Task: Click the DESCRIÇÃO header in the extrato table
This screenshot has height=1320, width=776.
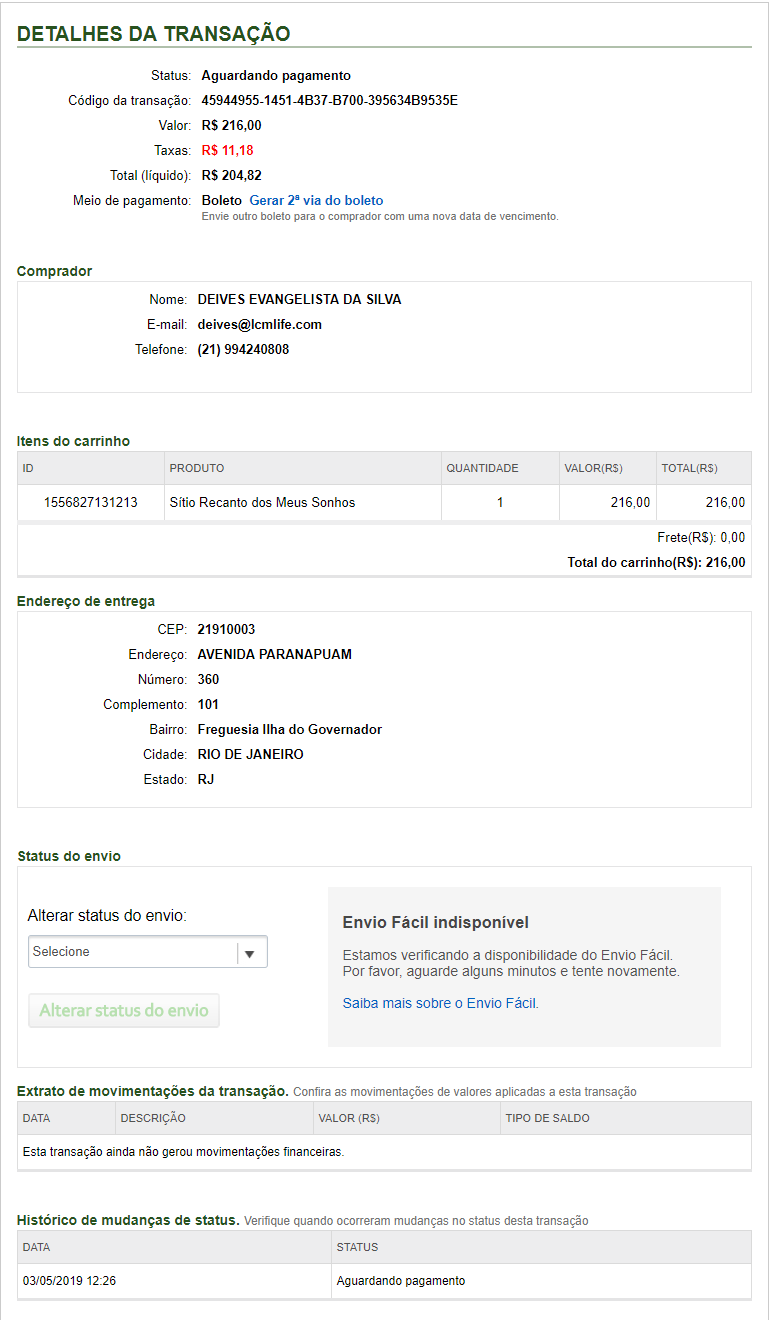Action: [x=153, y=1118]
